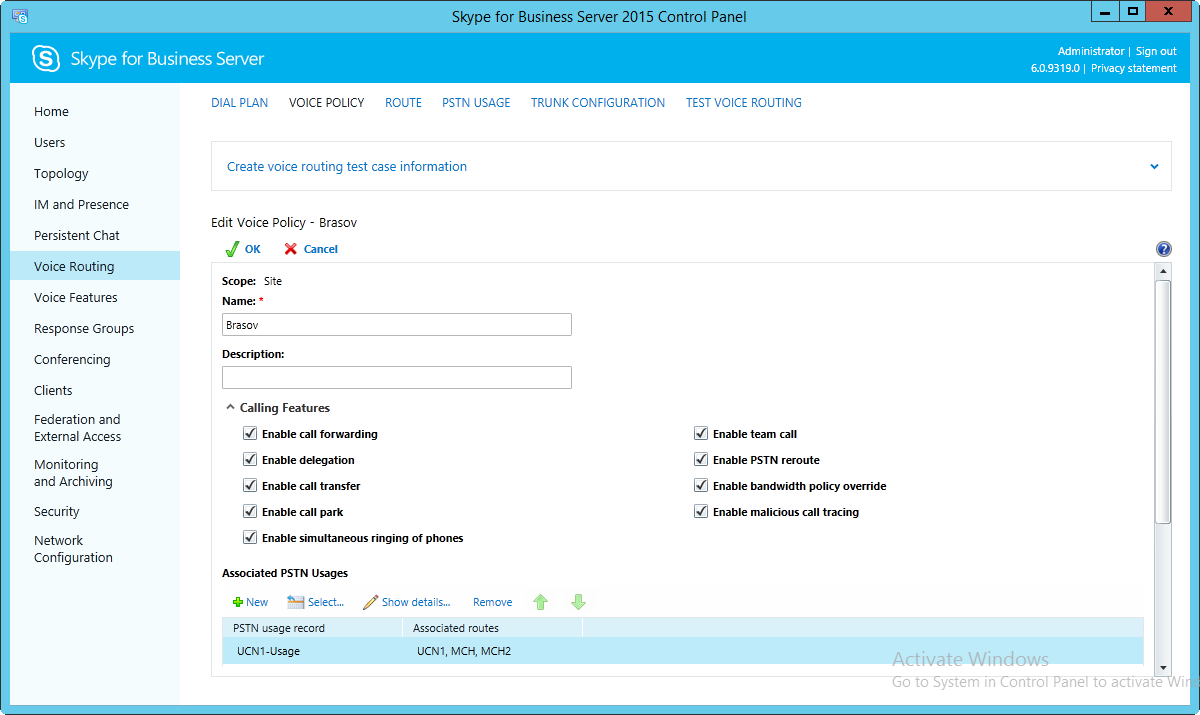Click the scrollbar up arrow

(1162, 271)
